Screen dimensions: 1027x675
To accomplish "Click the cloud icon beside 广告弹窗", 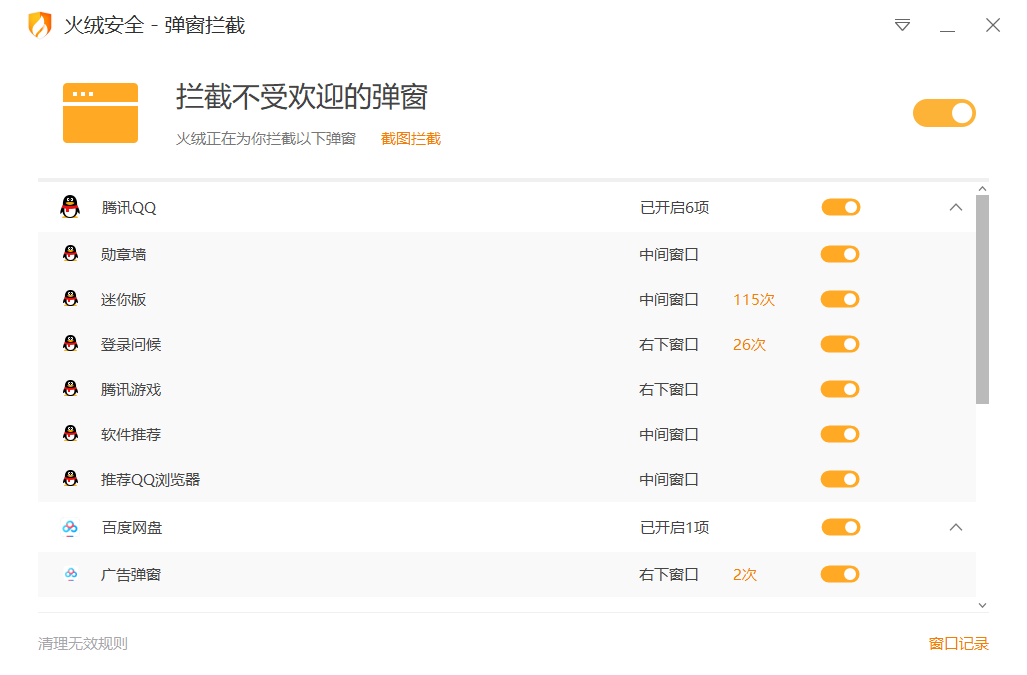I will point(71,574).
